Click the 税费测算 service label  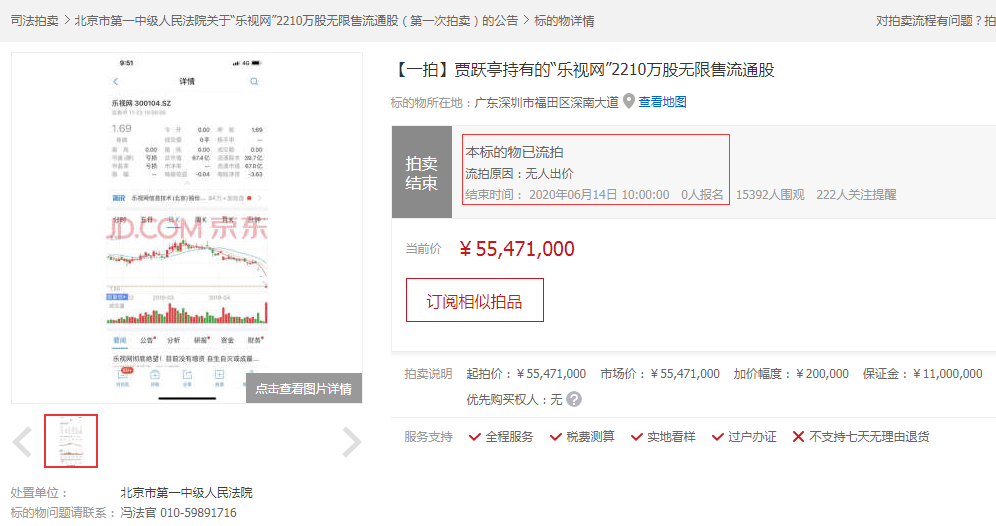[591, 437]
